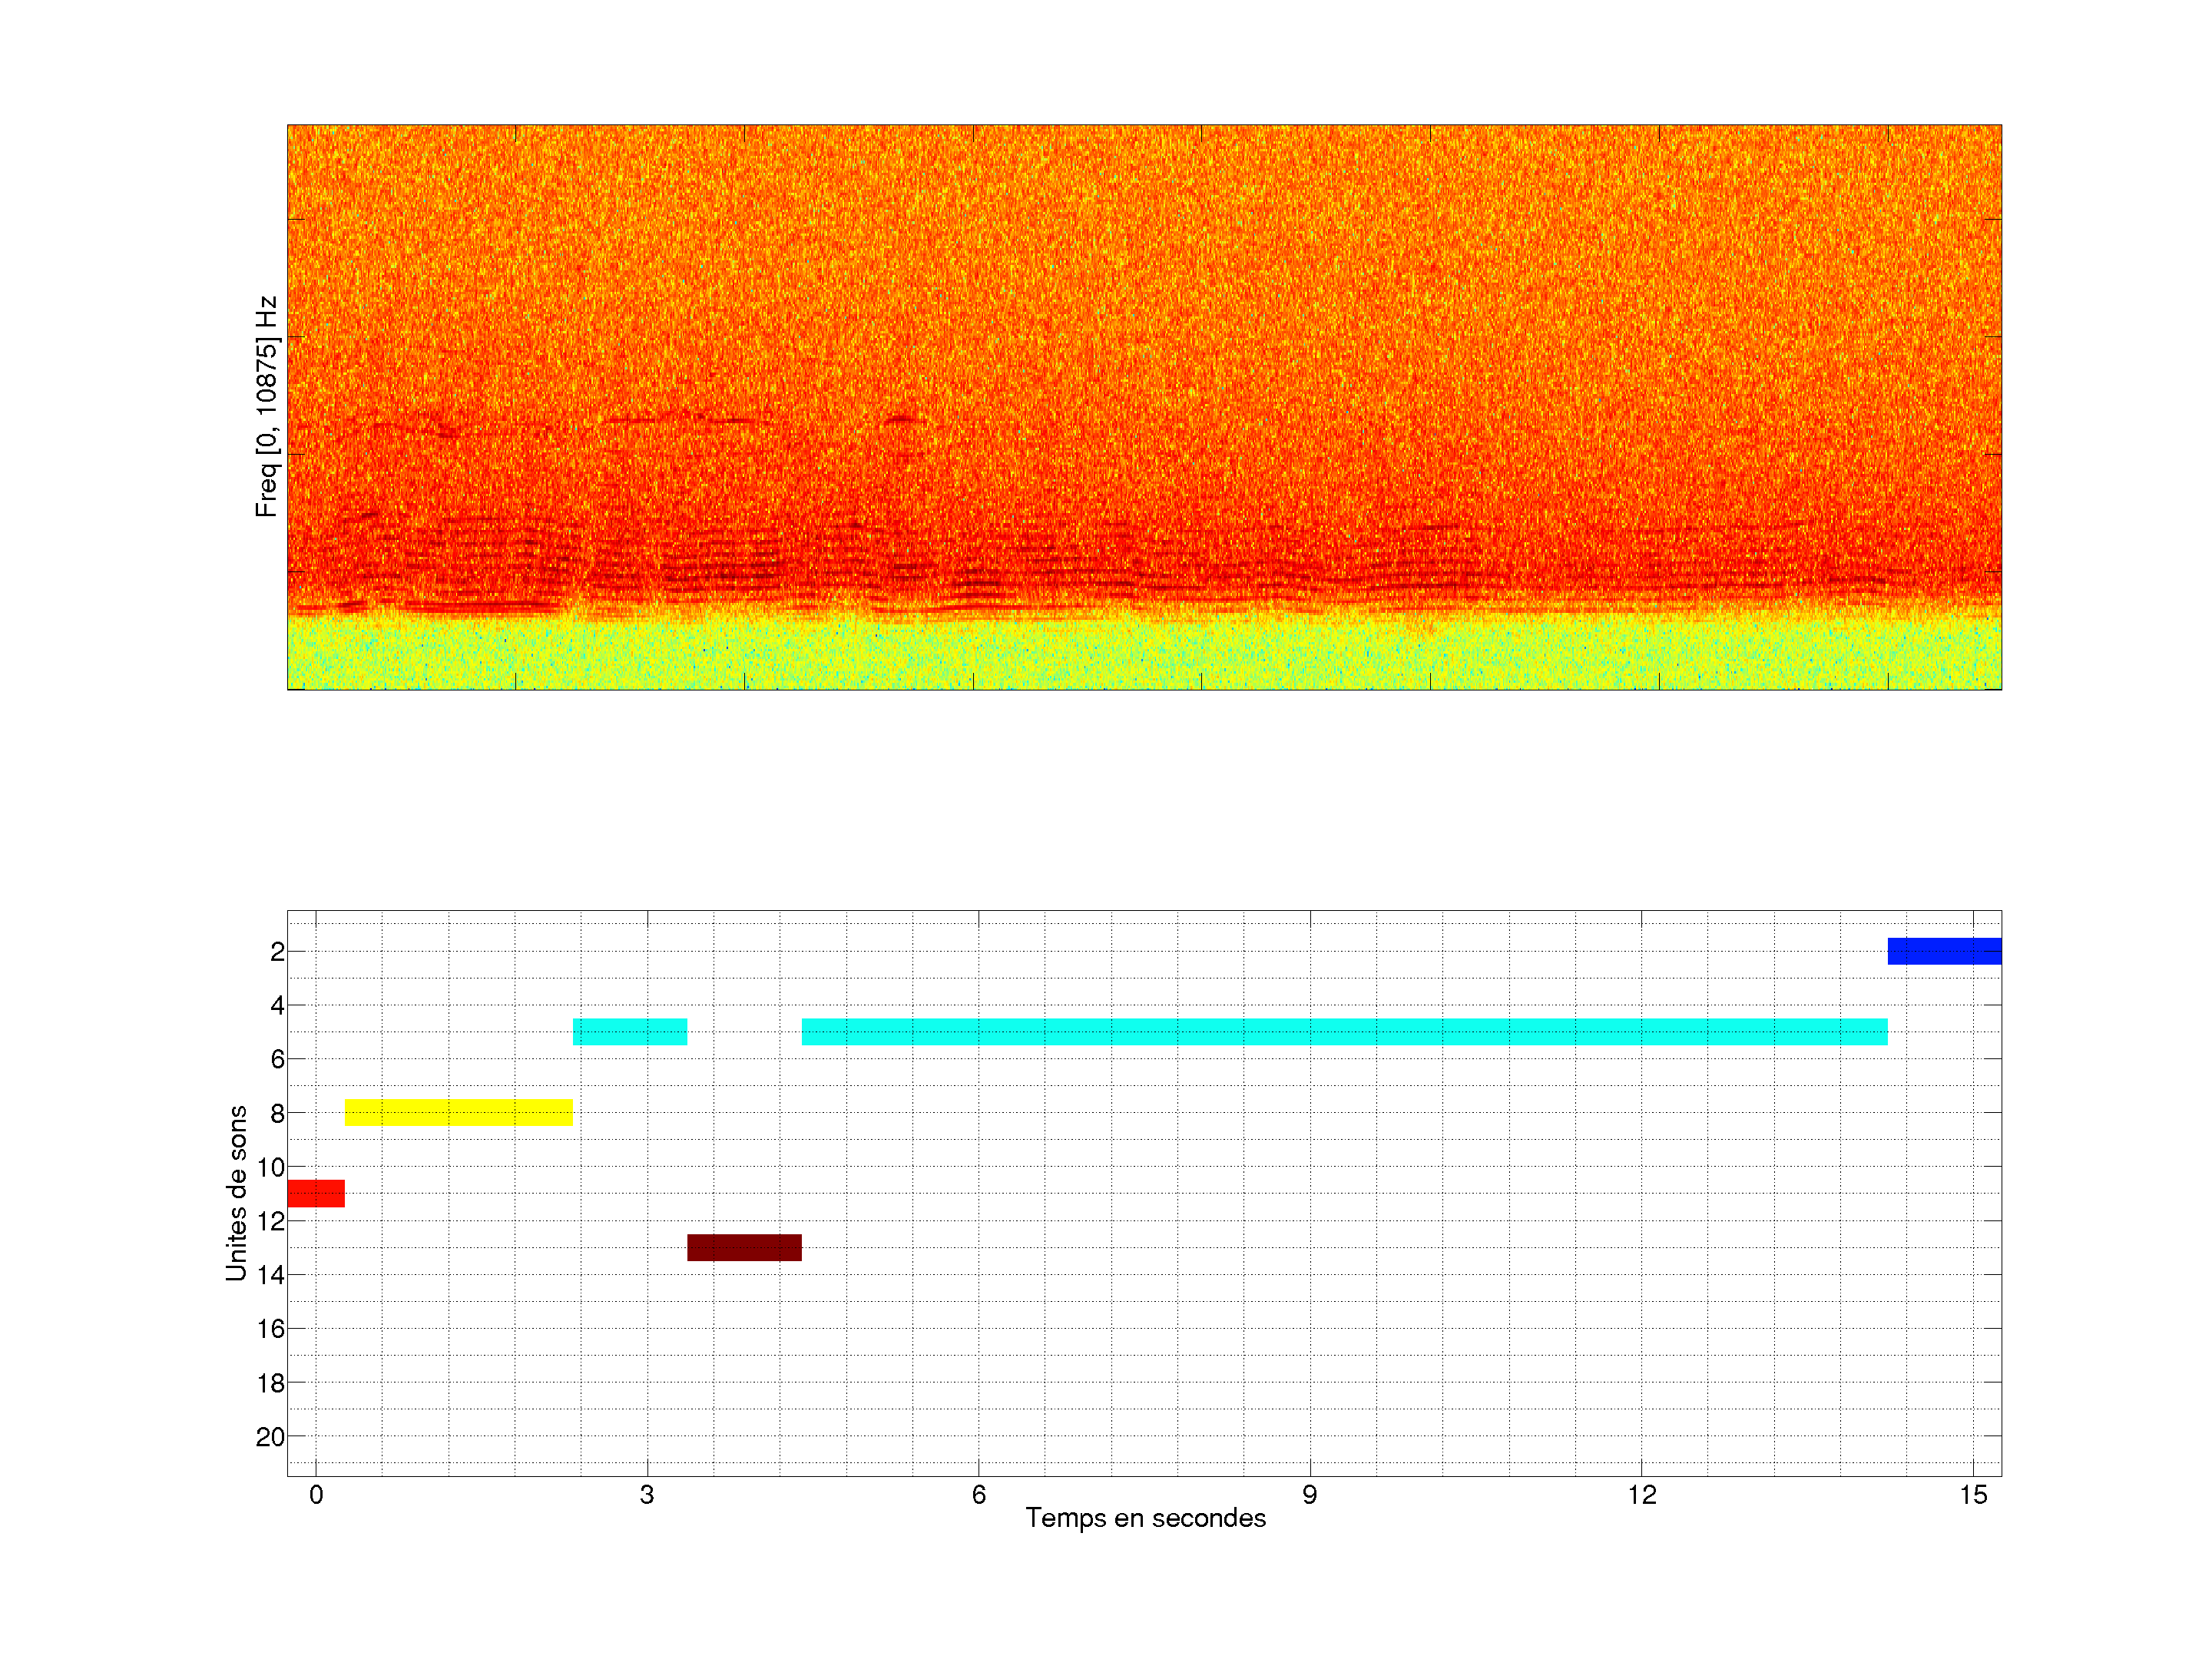
Task: Click the long cyan bar at row 5
Action: 1344,1031
